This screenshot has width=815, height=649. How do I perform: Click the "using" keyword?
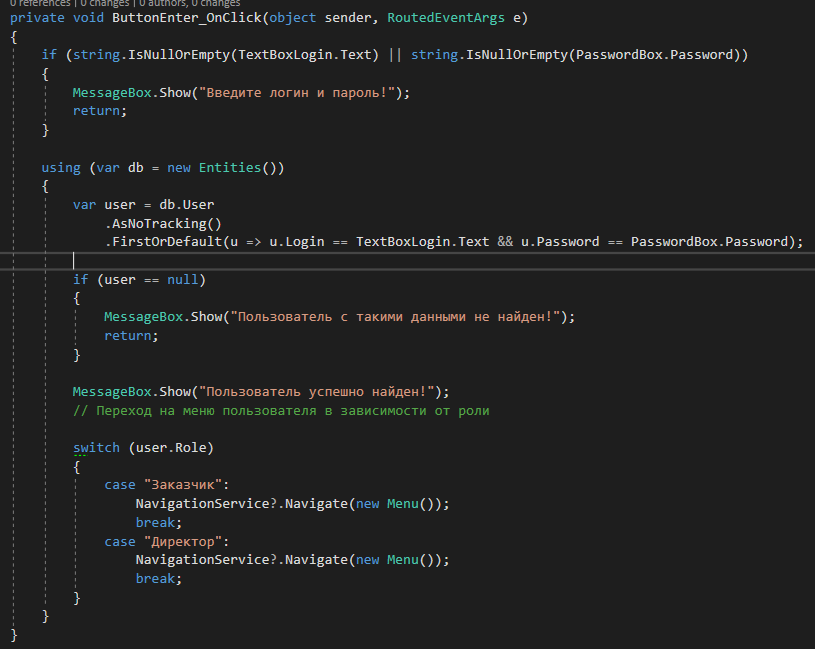pyautogui.click(x=61, y=168)
